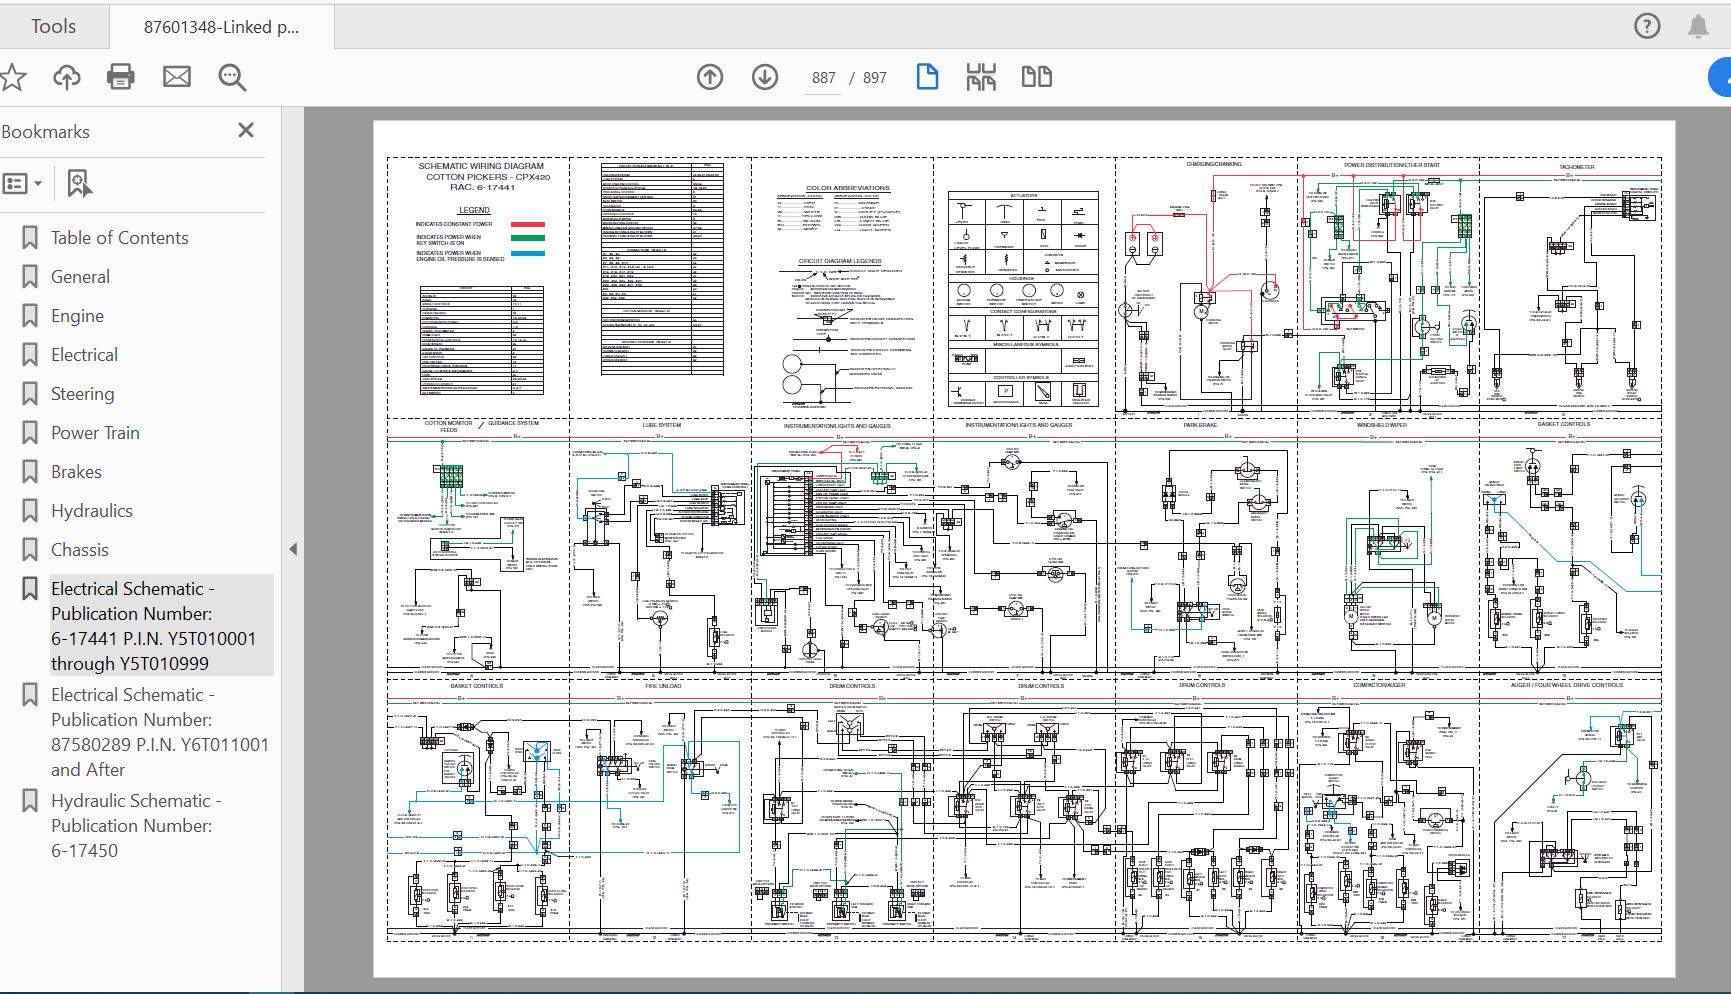Open the Help question mark icon

coord(1646,27)
